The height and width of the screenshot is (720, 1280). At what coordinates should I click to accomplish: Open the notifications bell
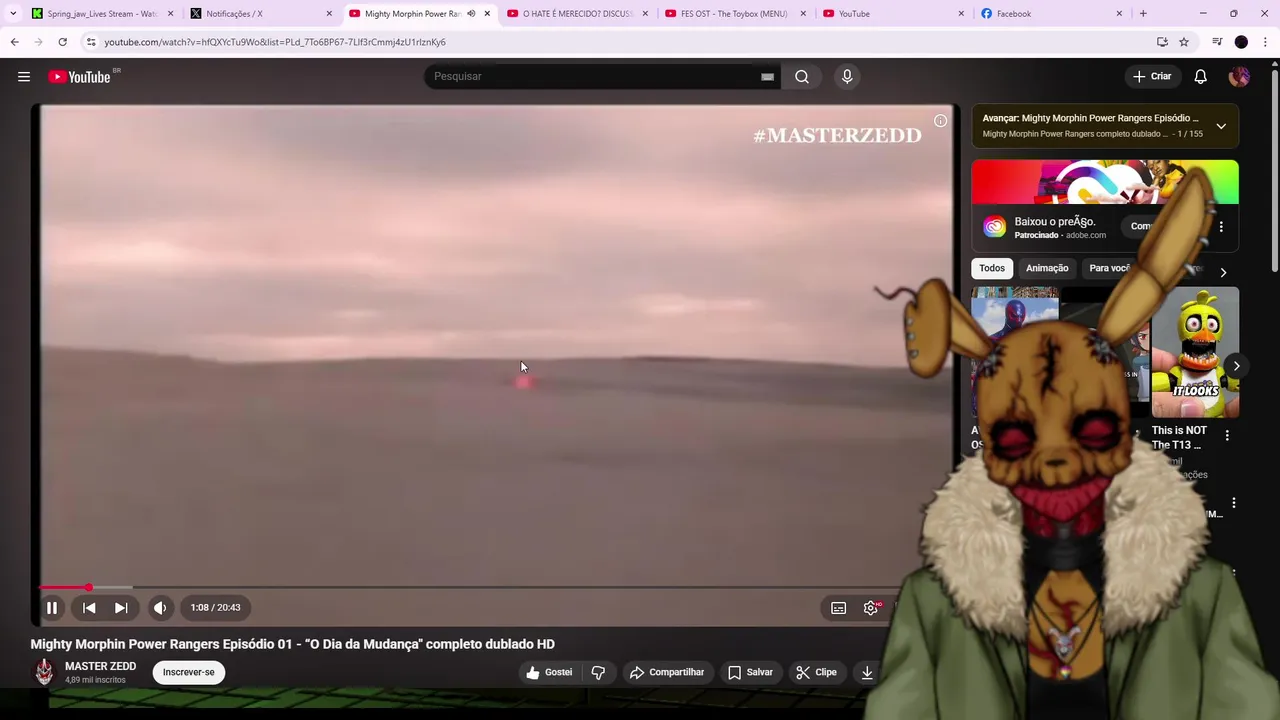pyautogui.click(x=1201, y=77)
